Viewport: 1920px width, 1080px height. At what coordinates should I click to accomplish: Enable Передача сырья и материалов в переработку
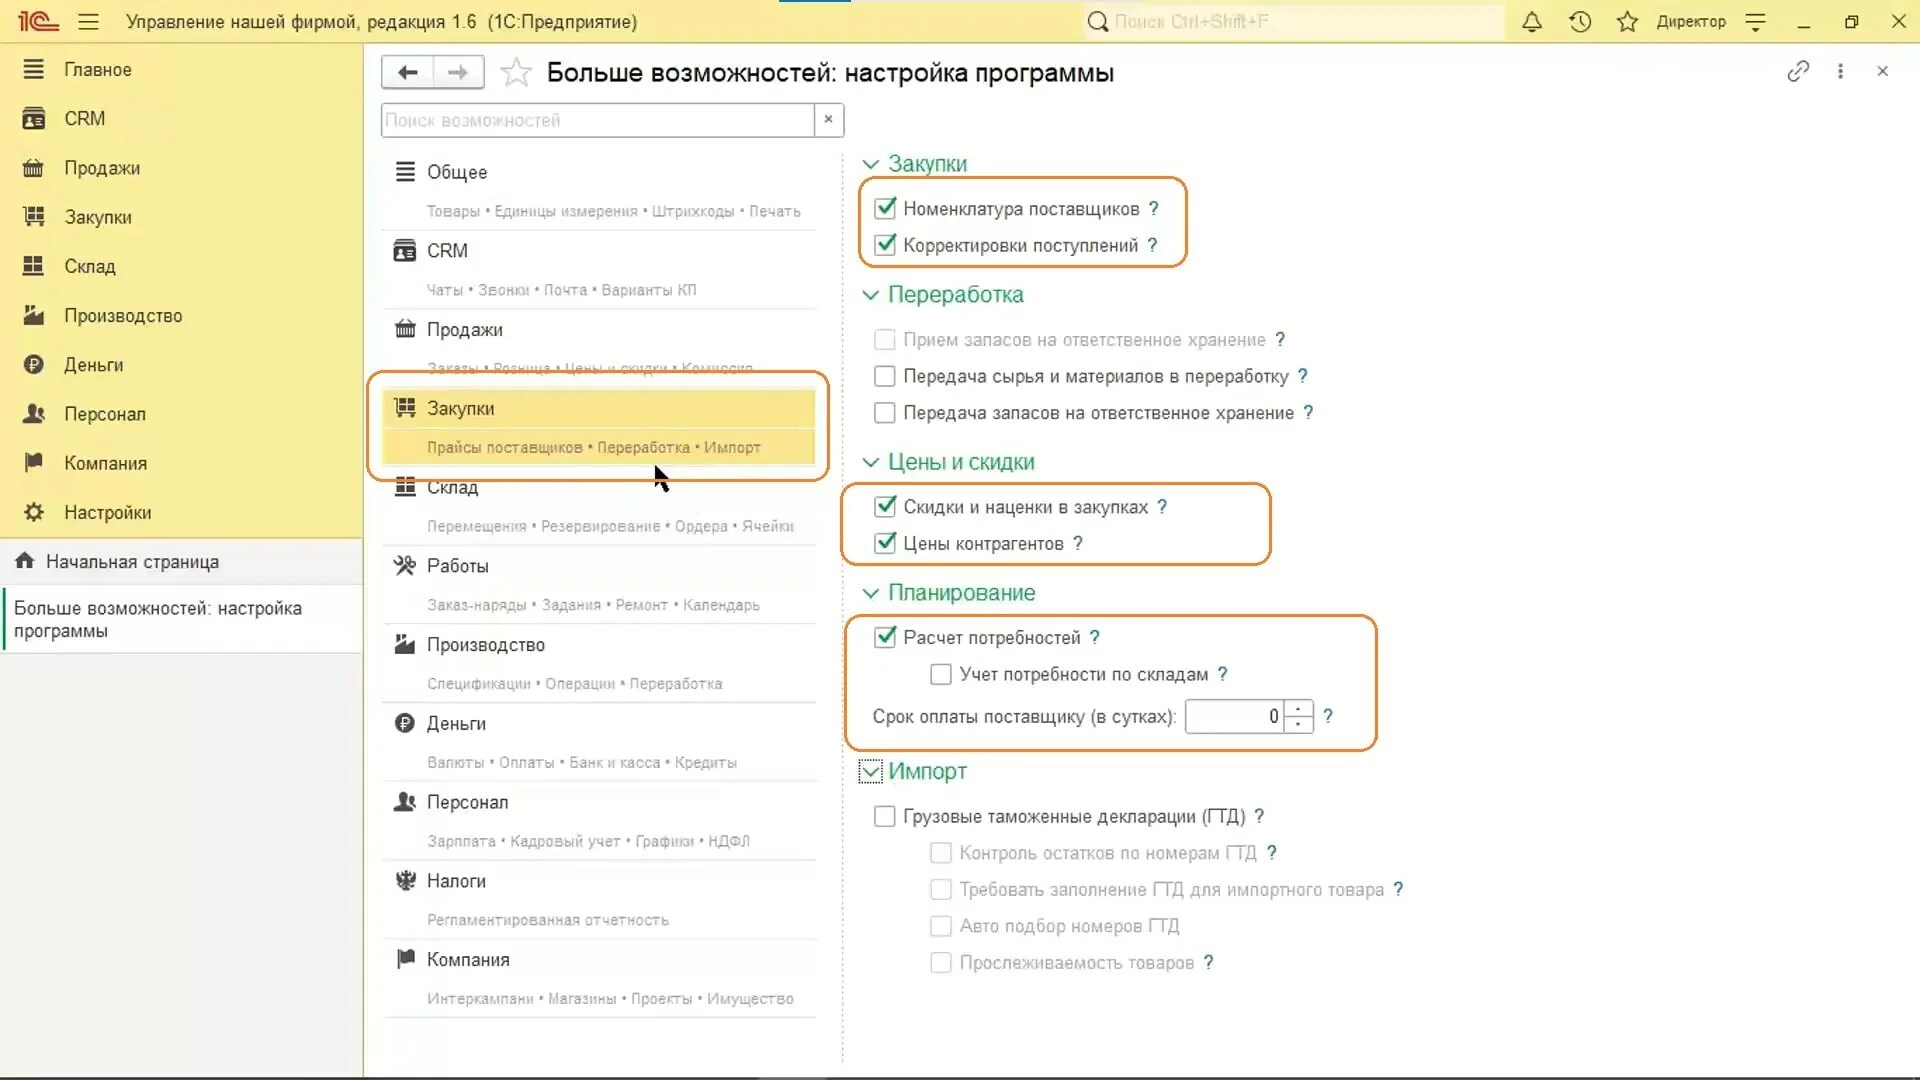pyautogui.click(x=885, y=376)
